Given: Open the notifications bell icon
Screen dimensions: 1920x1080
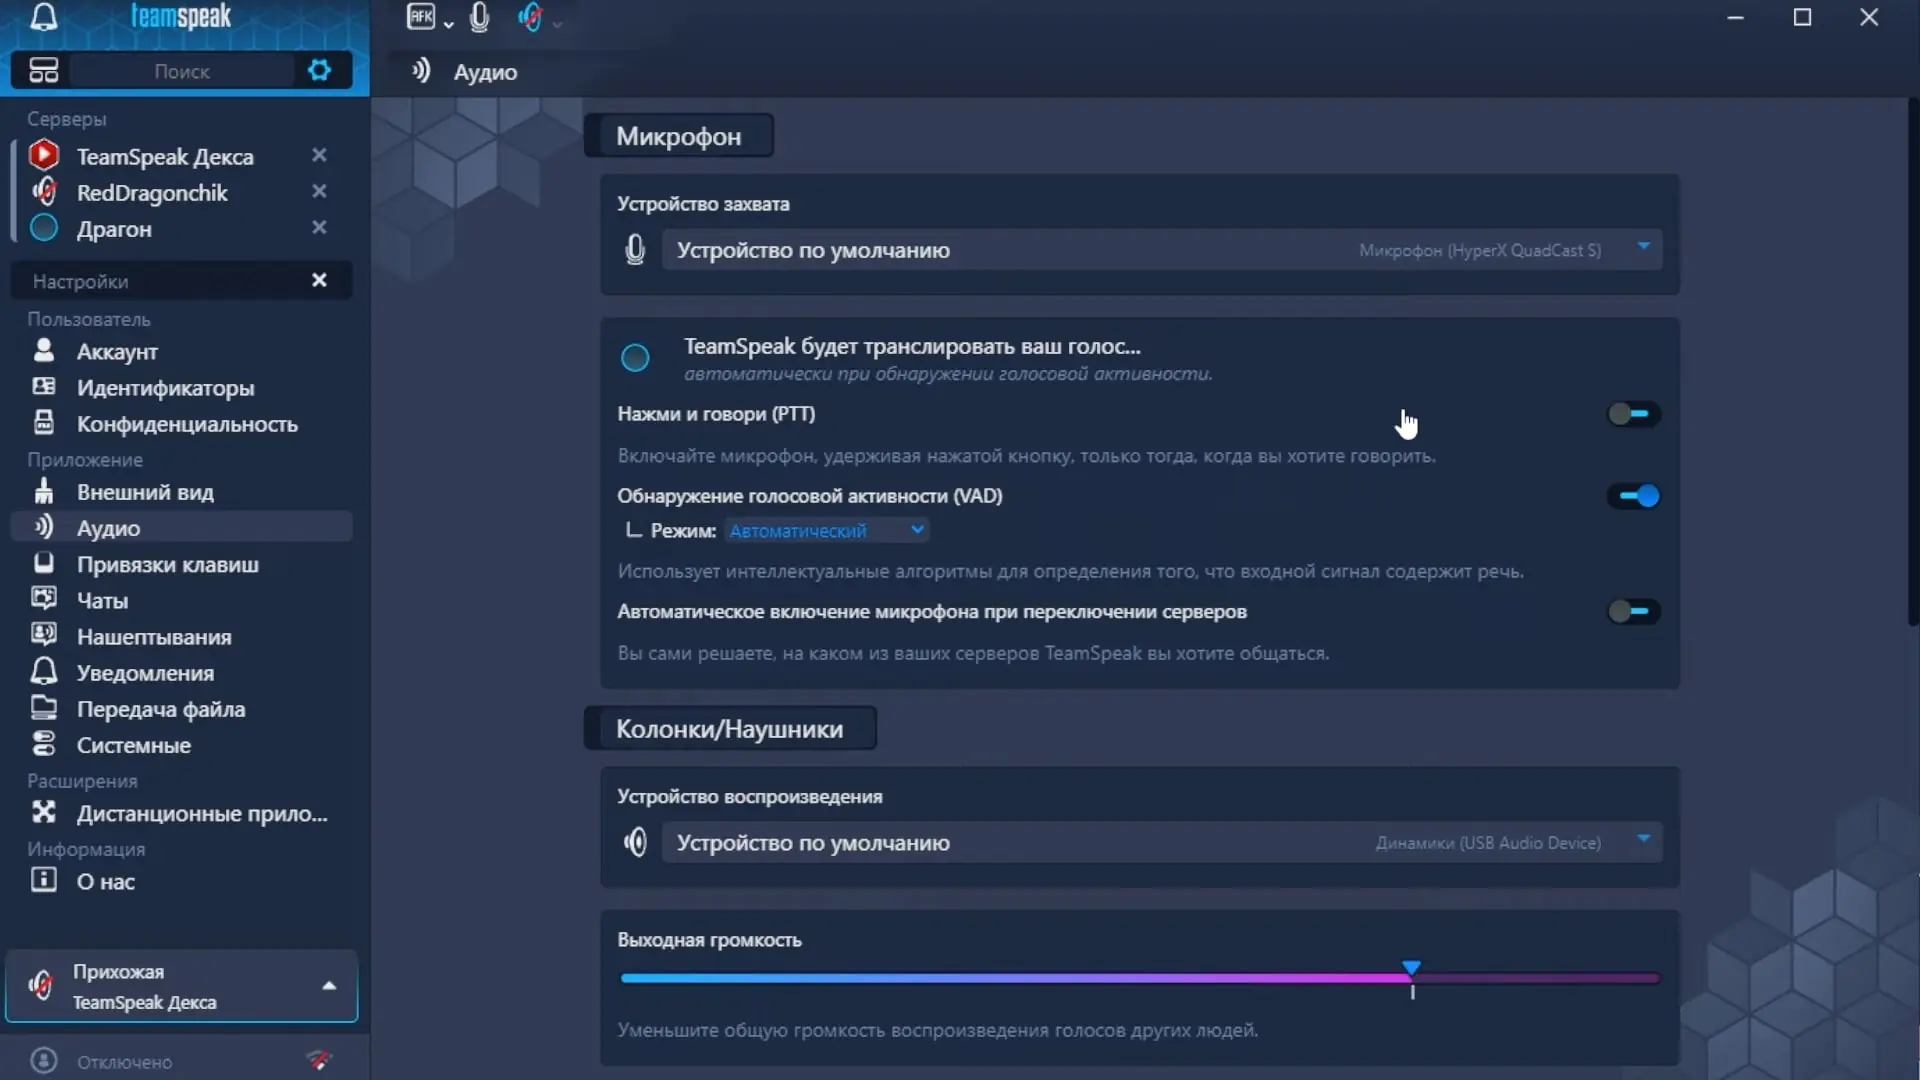Looking at the screenshot, I should click(x=44, y=17).
